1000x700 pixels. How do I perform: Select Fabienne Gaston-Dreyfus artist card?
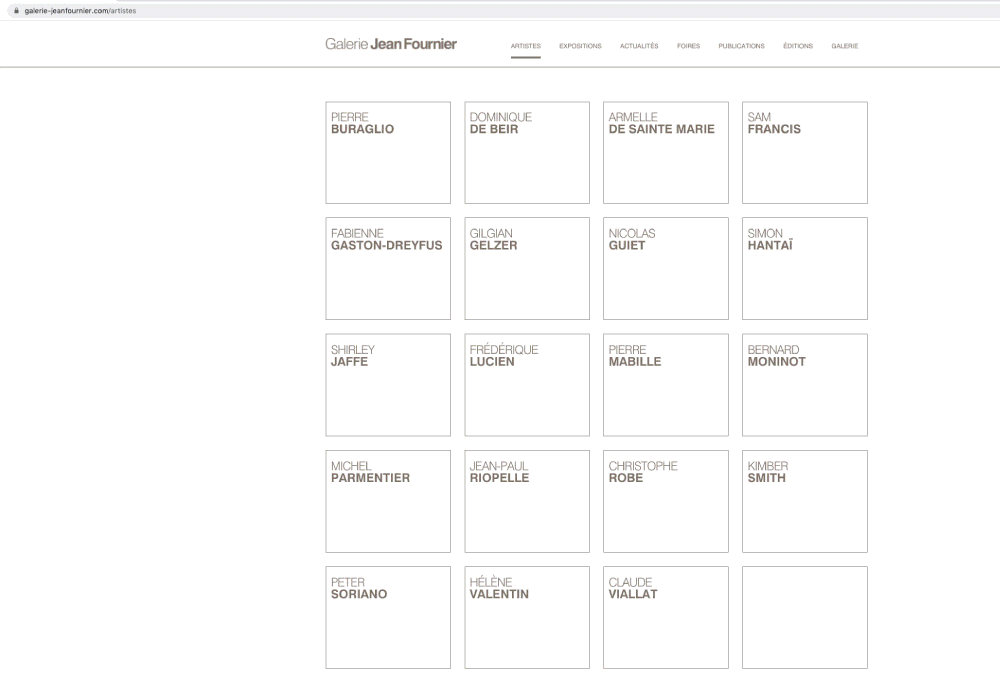click(388, 268)
